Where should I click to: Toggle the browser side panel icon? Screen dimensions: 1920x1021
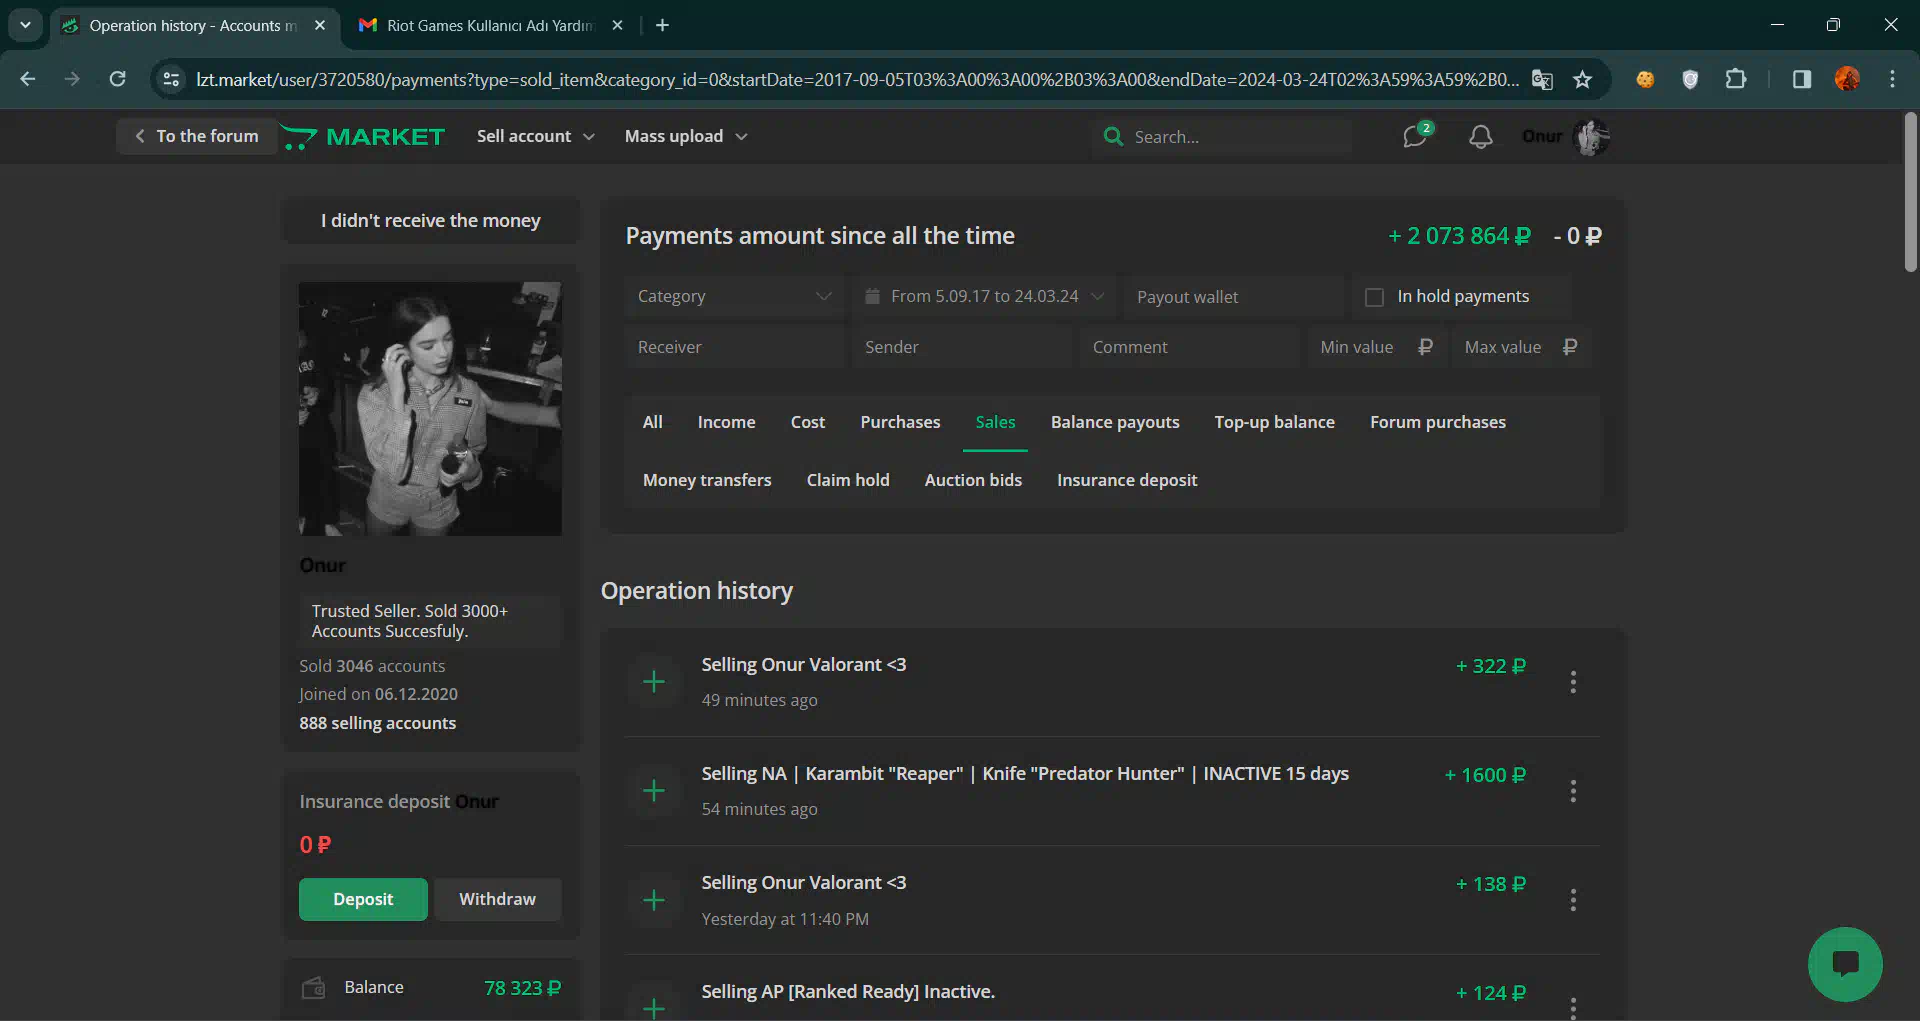1802,79
